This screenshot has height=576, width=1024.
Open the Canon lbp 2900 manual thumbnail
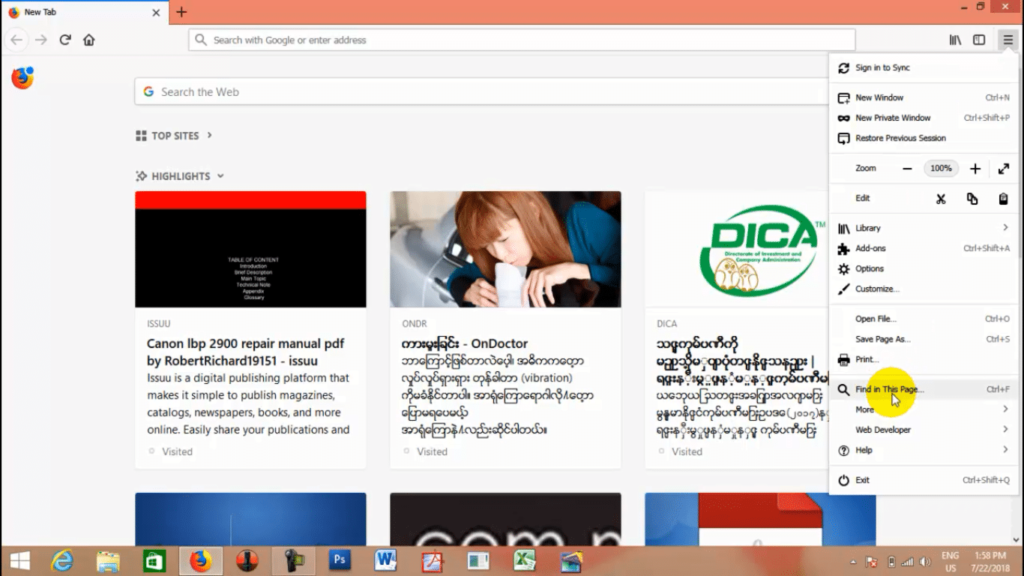pyautogui.click(x=251, y=249)
